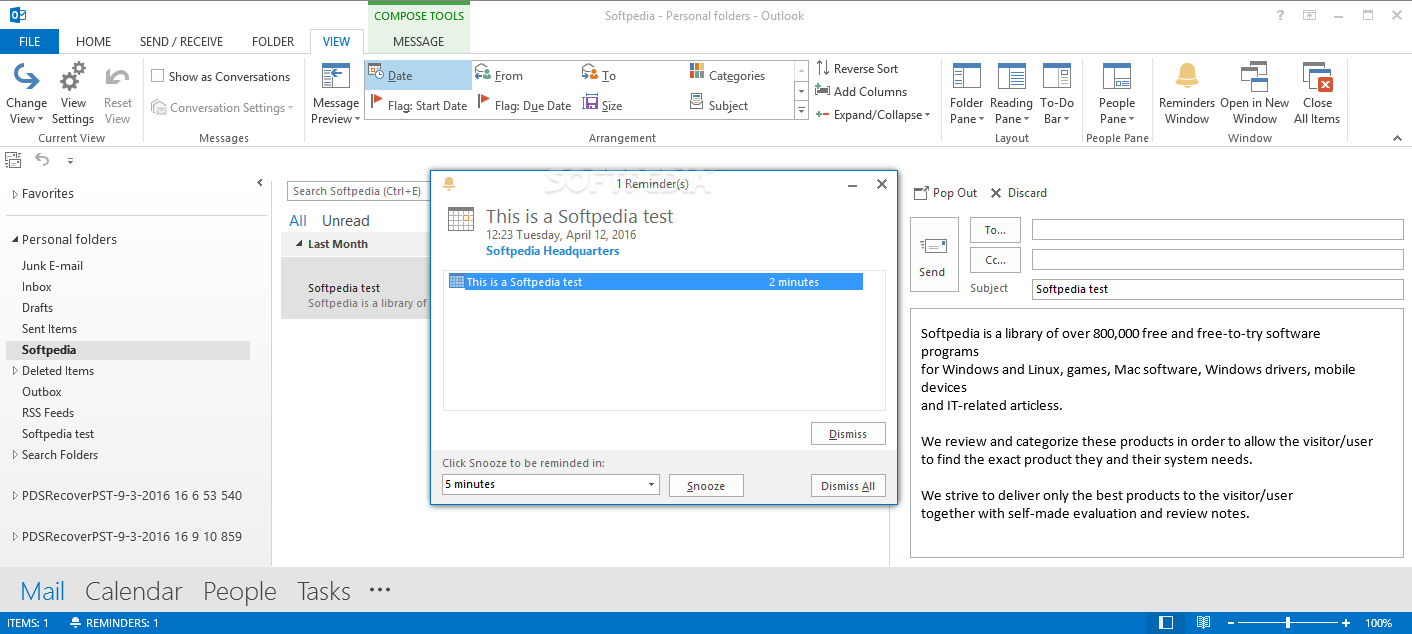Click the Send/Receive quick access icon
The width and height of the screenshot is (1412, 634).
(x=13, y=160)
